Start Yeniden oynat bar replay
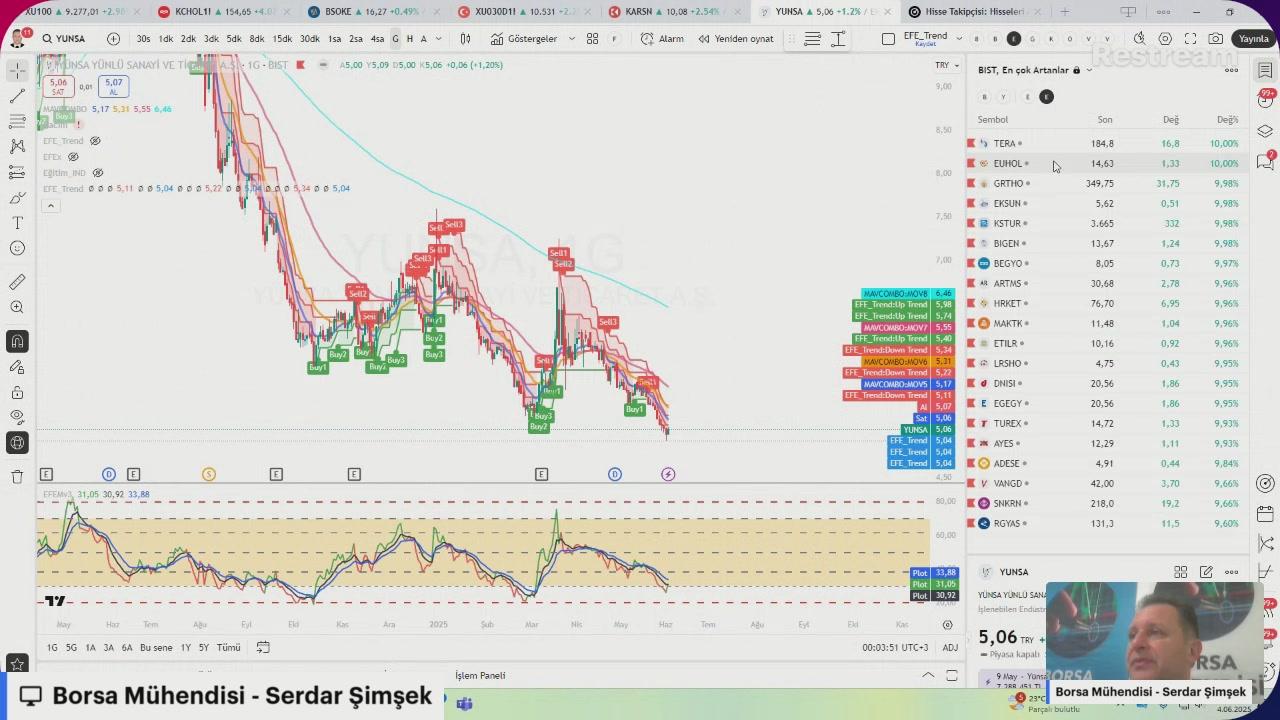 736,39
